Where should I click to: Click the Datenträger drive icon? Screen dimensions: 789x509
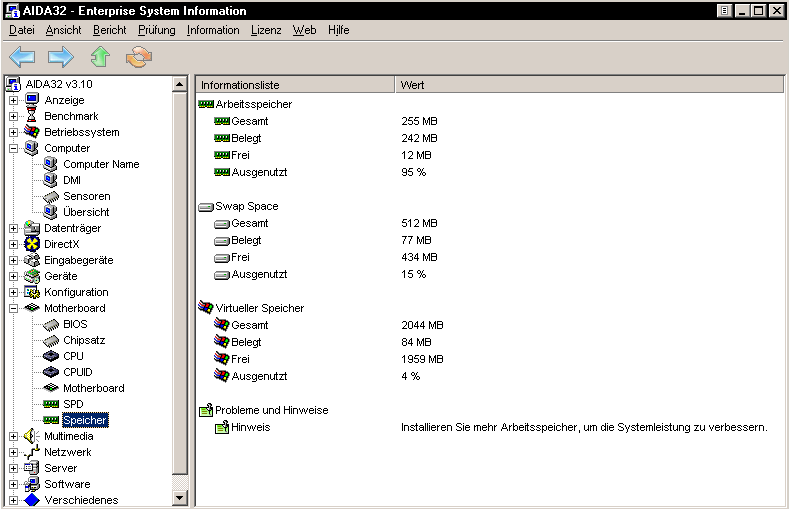[x=32, y=228]
